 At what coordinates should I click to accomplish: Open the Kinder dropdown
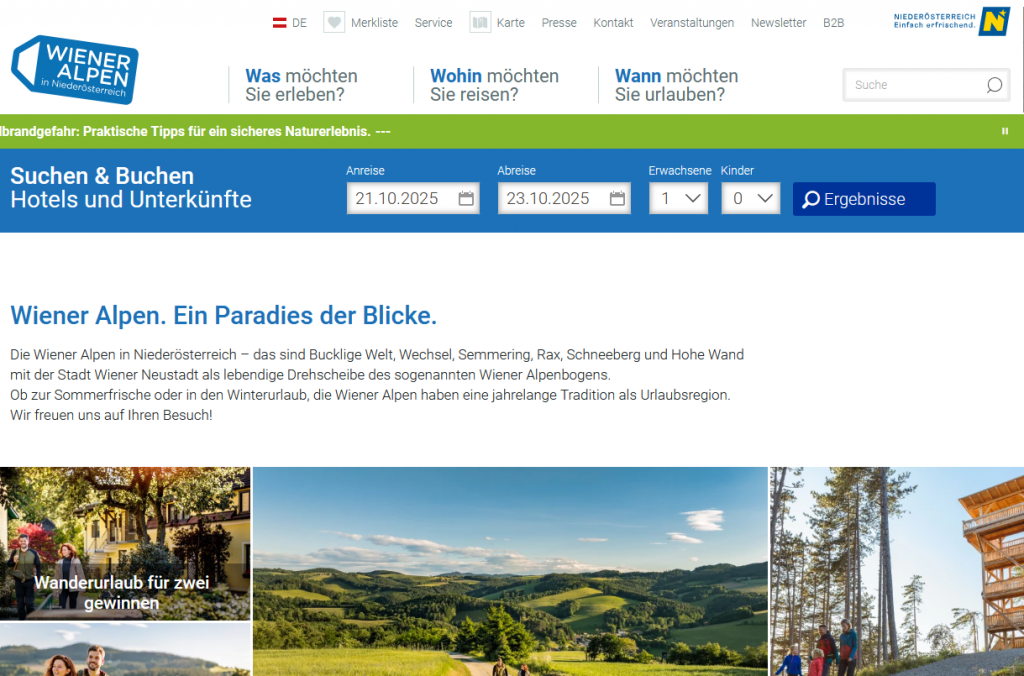[x=750, y=198]
